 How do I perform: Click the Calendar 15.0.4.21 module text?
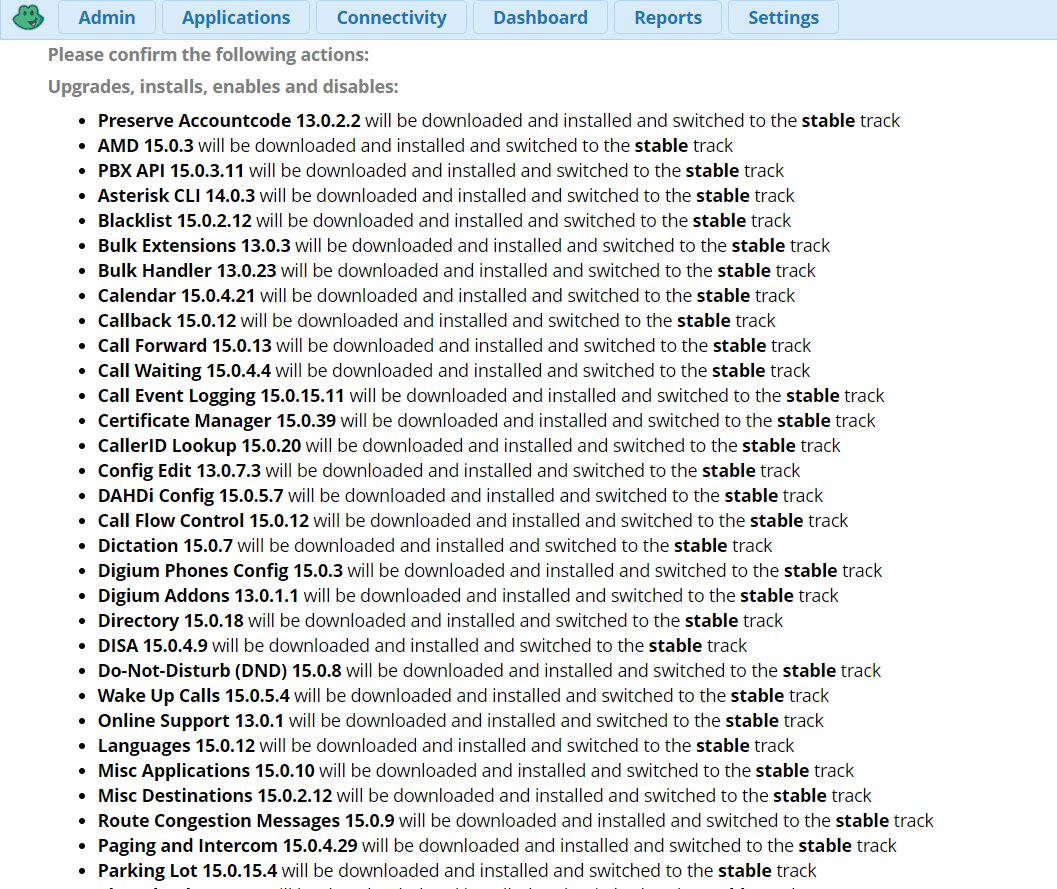(177, 296)
